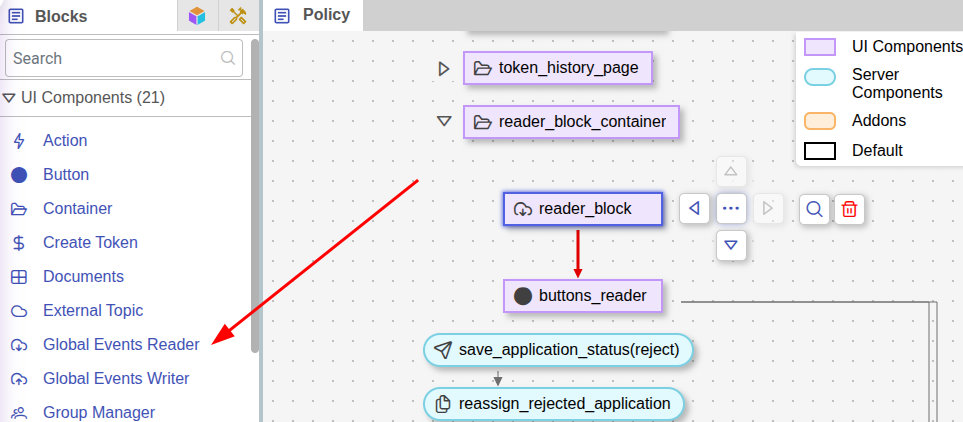Choose the Create Token block
Viewport: 963px width, 422px height.
(x=90, y=242)
